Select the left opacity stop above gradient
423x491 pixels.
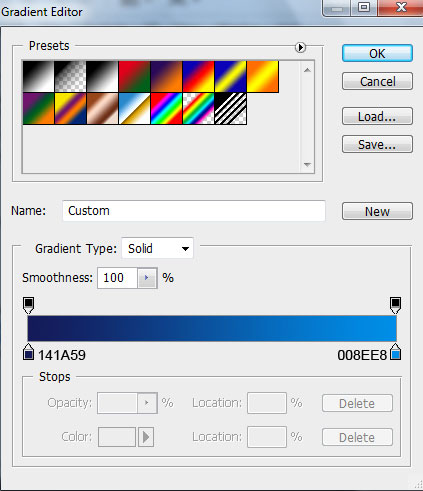tap(28, 305)
